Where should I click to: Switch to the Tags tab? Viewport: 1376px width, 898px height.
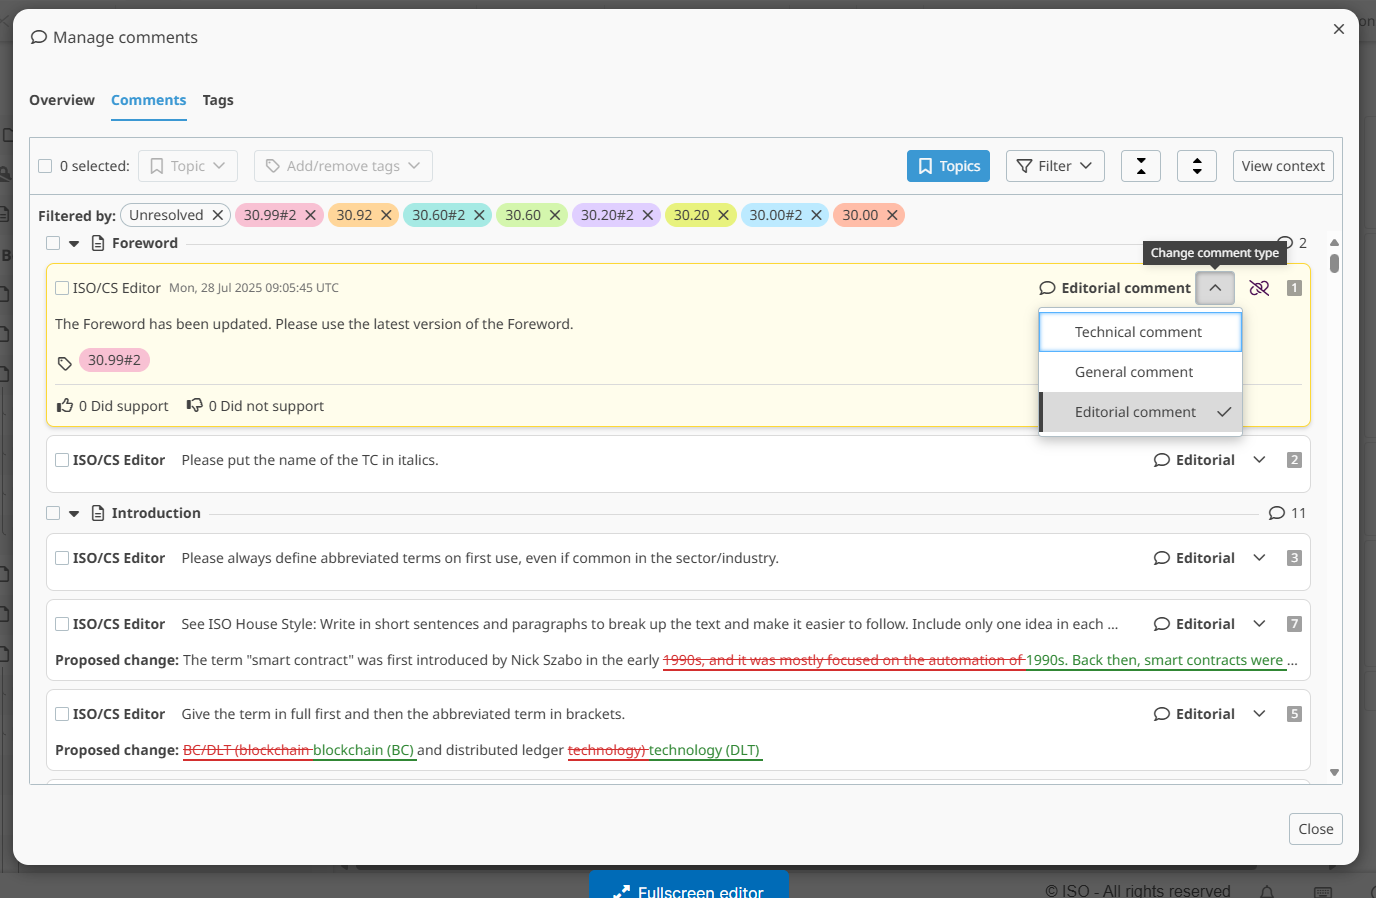pos(218,100)
